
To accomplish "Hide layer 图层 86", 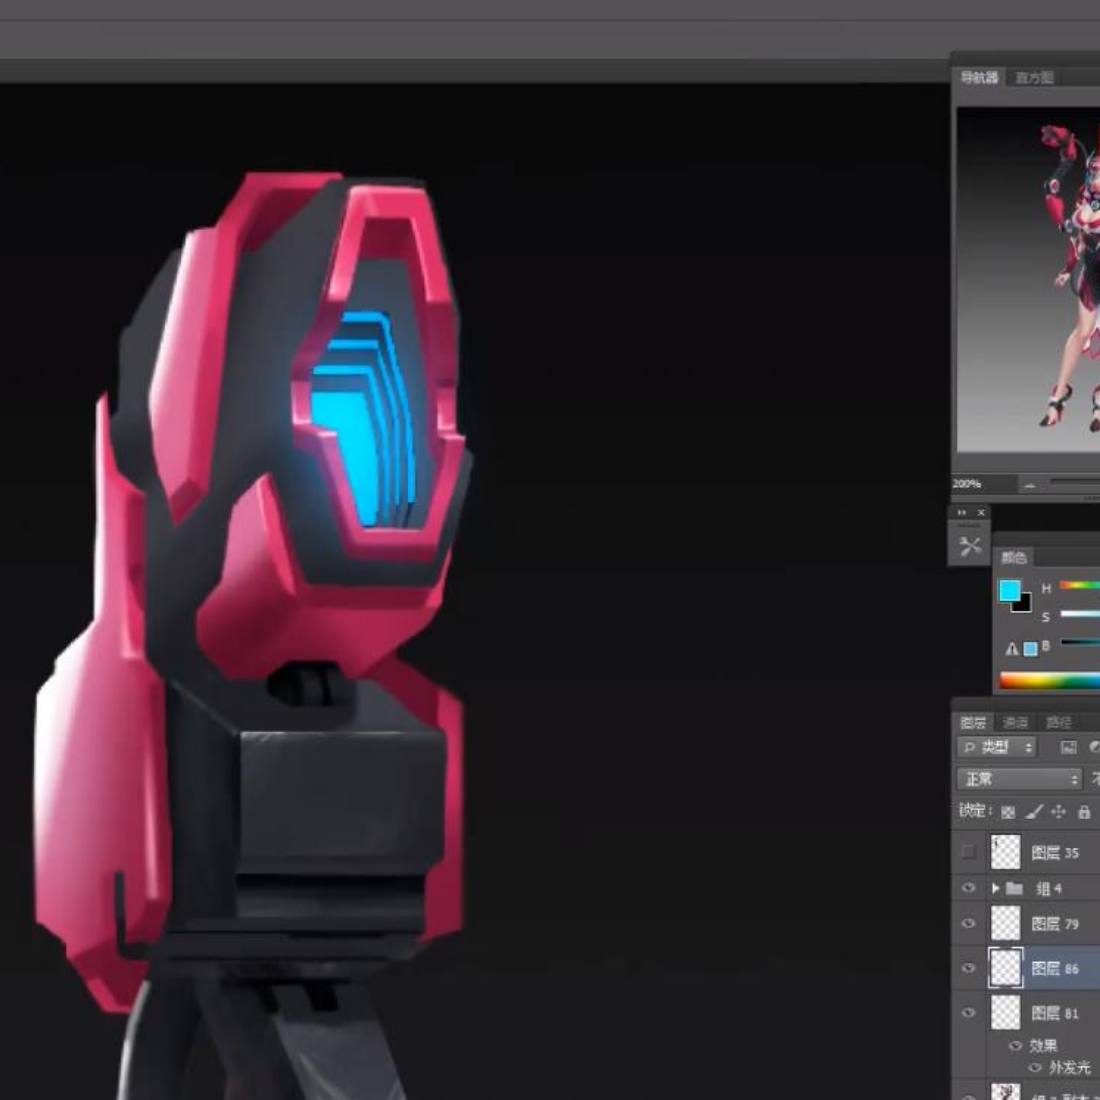I will (x=969, y=968).
